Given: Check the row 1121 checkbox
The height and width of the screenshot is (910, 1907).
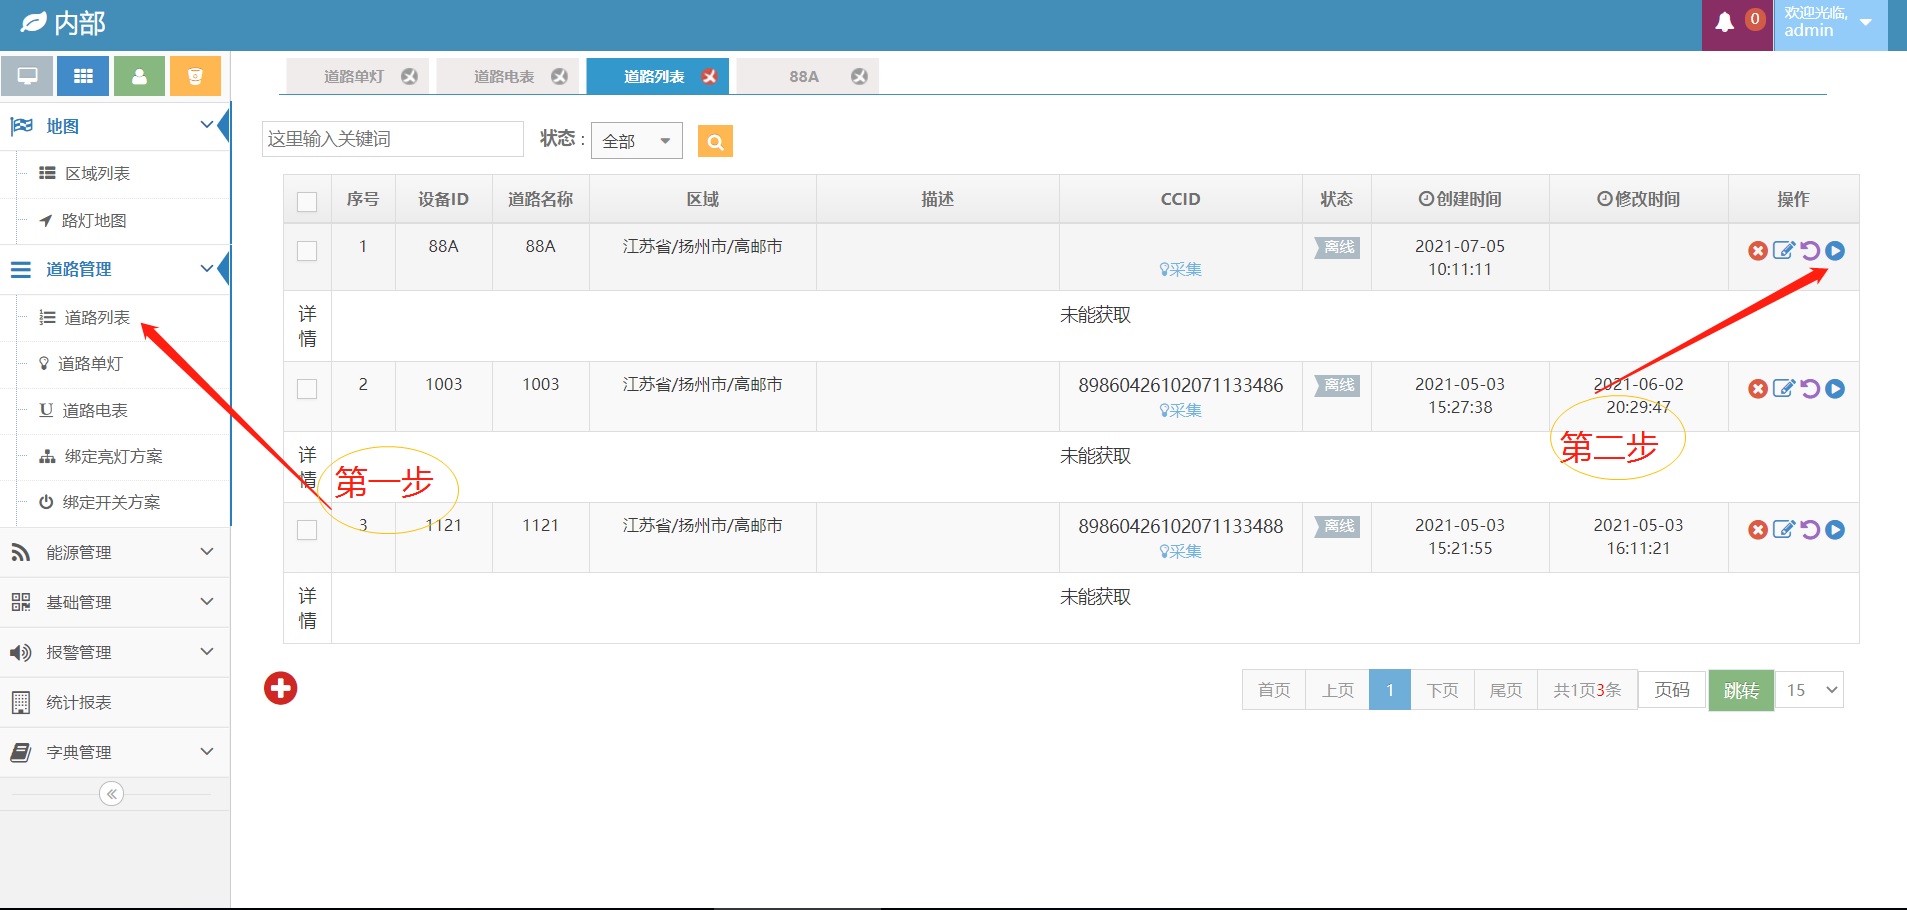Looking at the screenshot, I should pos(307,530).
